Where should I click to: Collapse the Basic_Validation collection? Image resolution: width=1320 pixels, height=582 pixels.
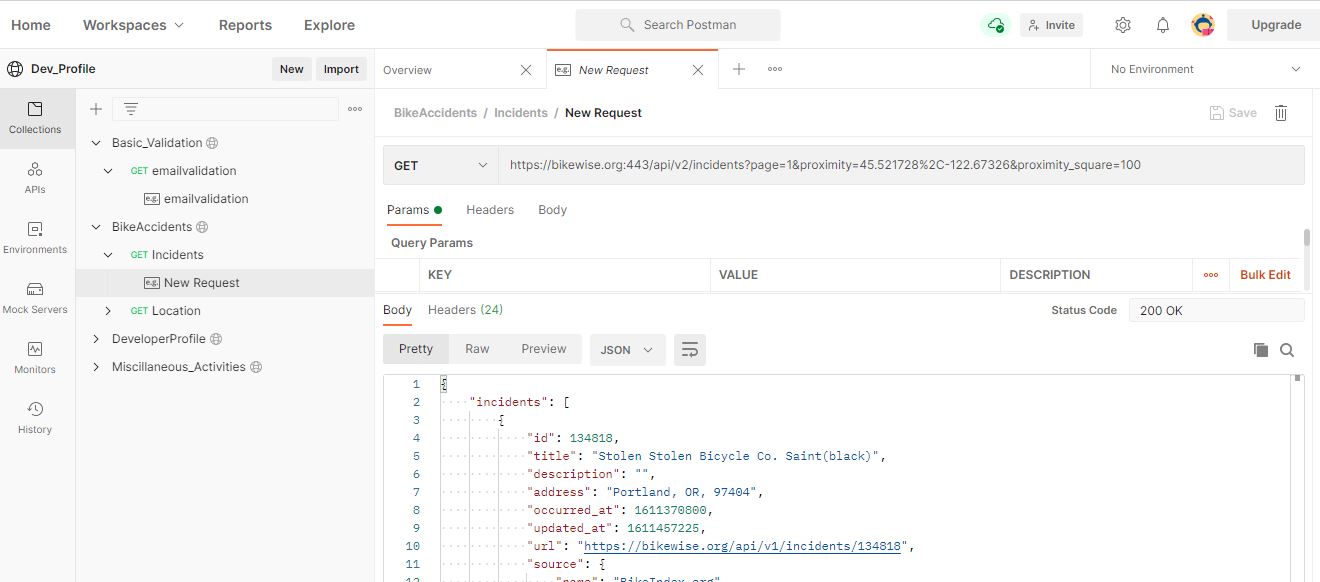click(x=96, y=143)
